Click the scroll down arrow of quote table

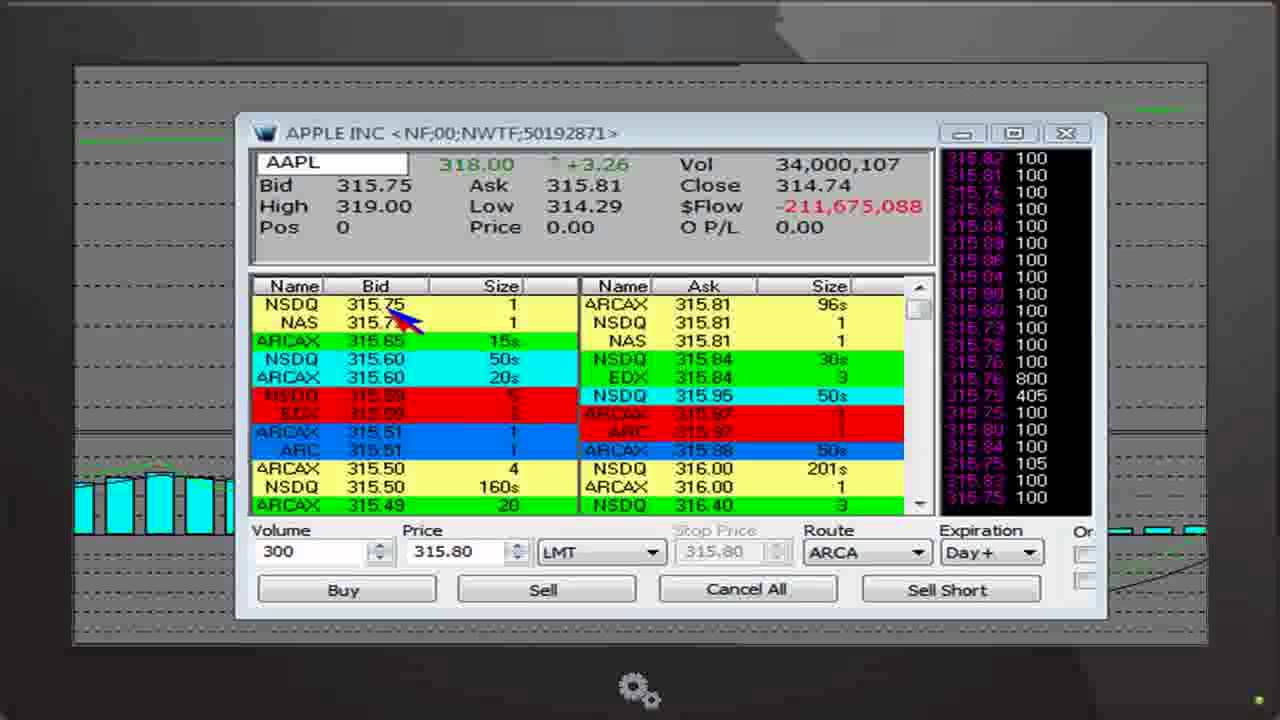(x=919, y=505)
